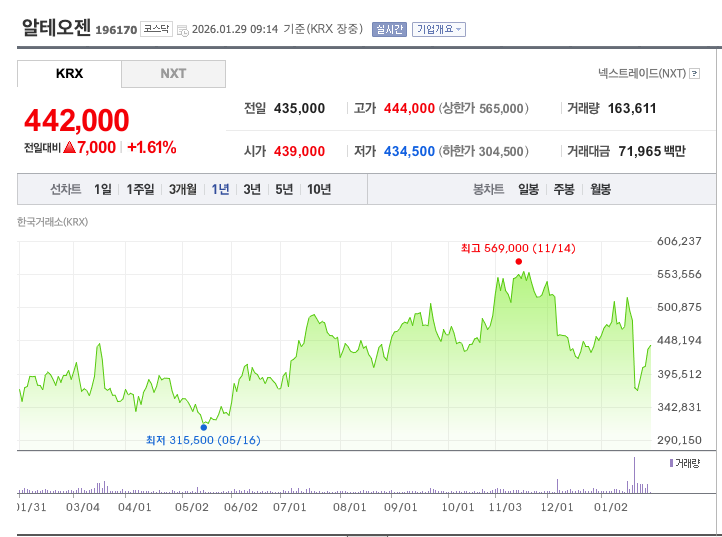
Task: Click the 한국거래소(KRX) chart label
Action: tap(52, 222)
